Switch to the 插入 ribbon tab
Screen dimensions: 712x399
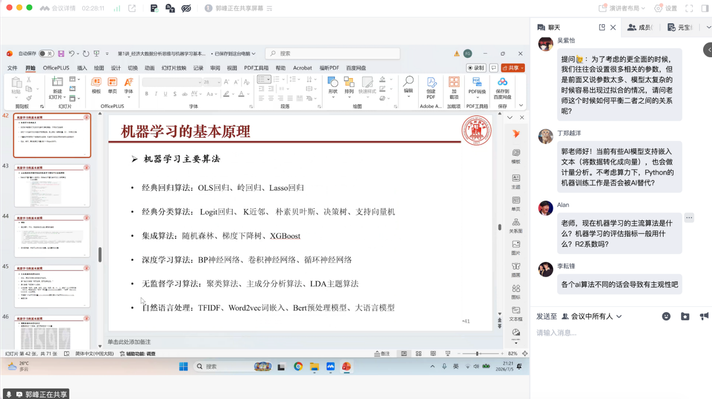point(82,68)
